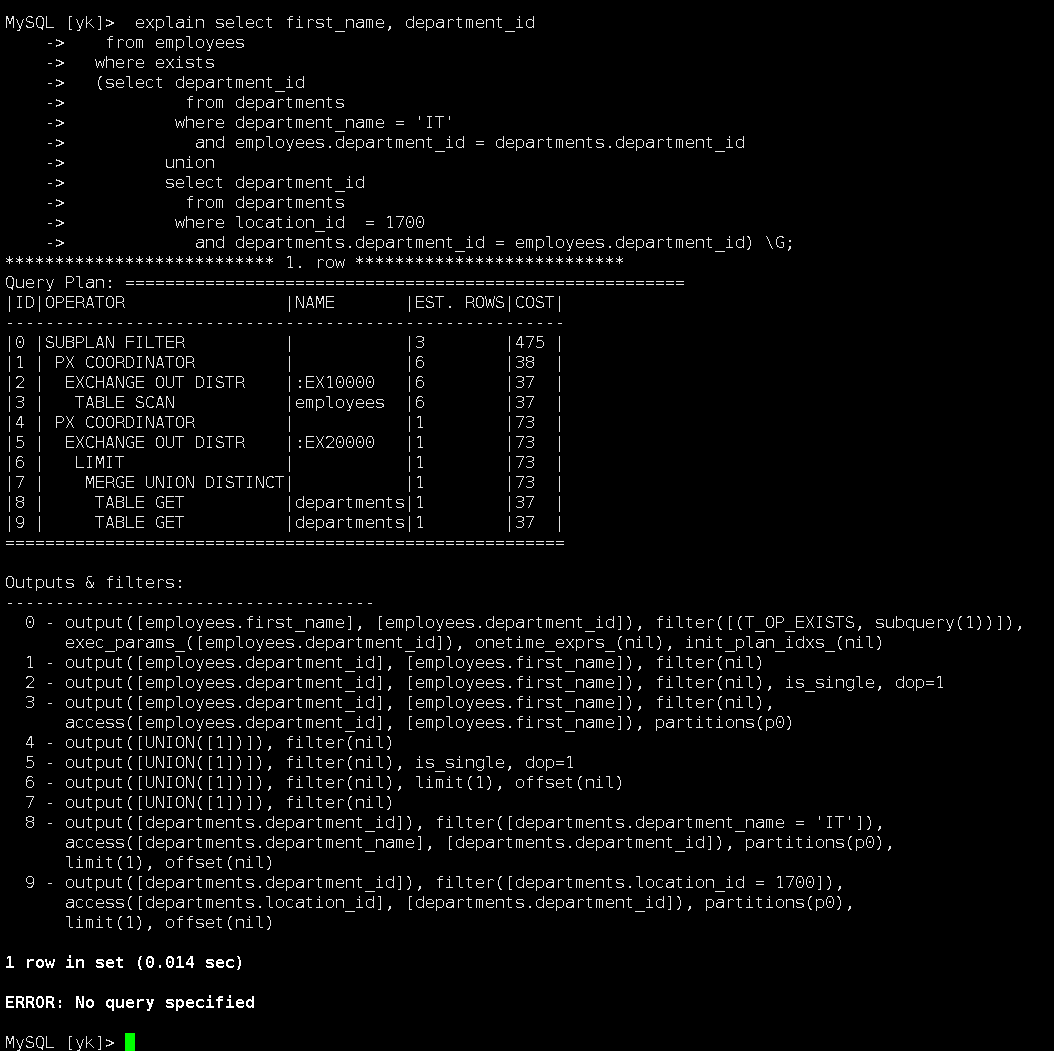Click the 'Outputs & filters:' heading
1054x1052 pixels.
click(x=94, y=583)
